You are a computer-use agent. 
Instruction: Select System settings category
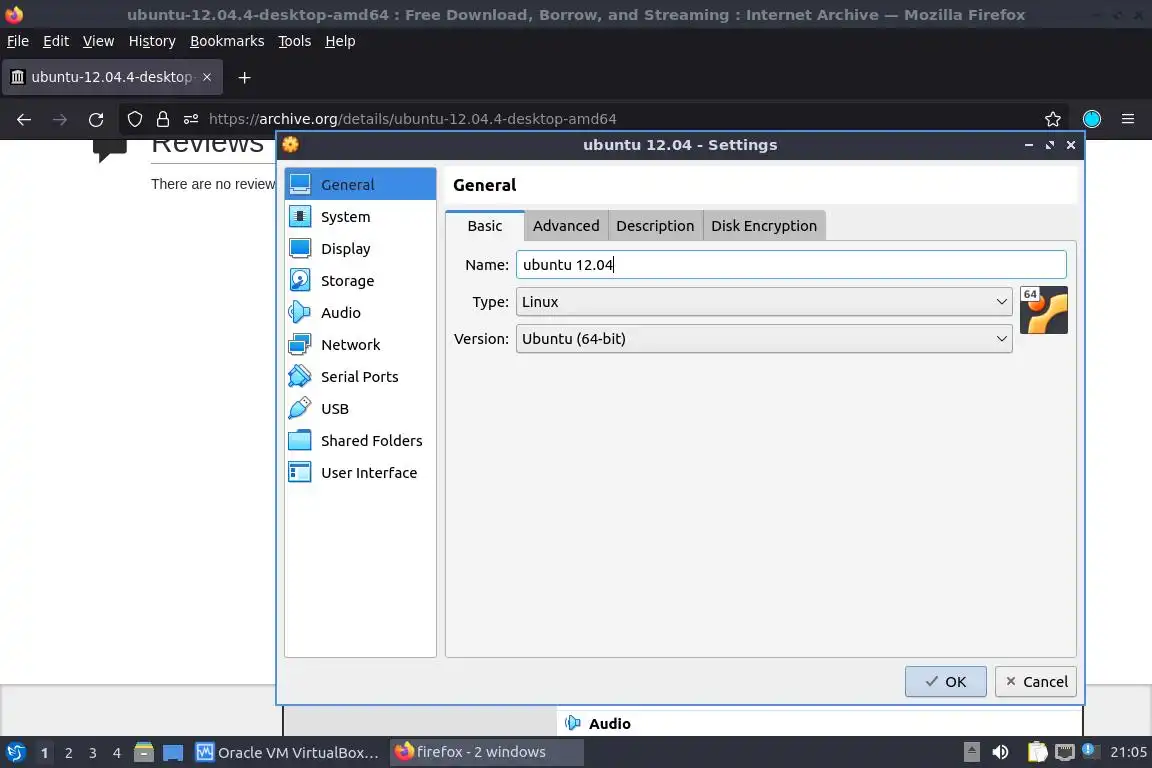360,217
